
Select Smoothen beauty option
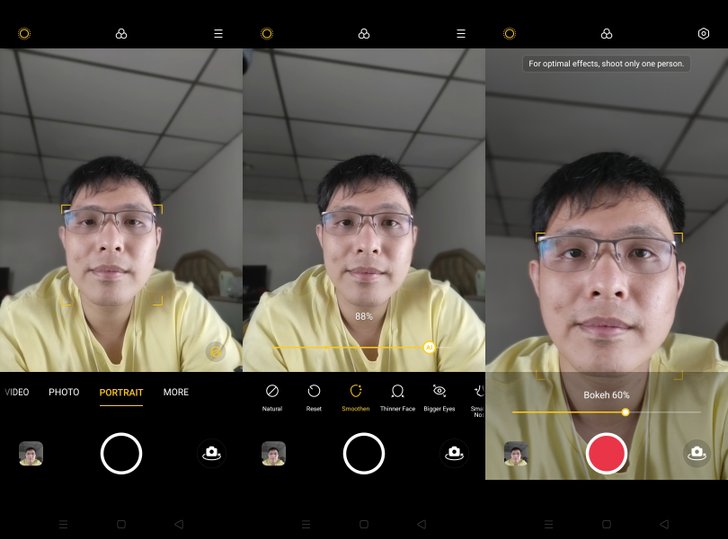[356, 397]
